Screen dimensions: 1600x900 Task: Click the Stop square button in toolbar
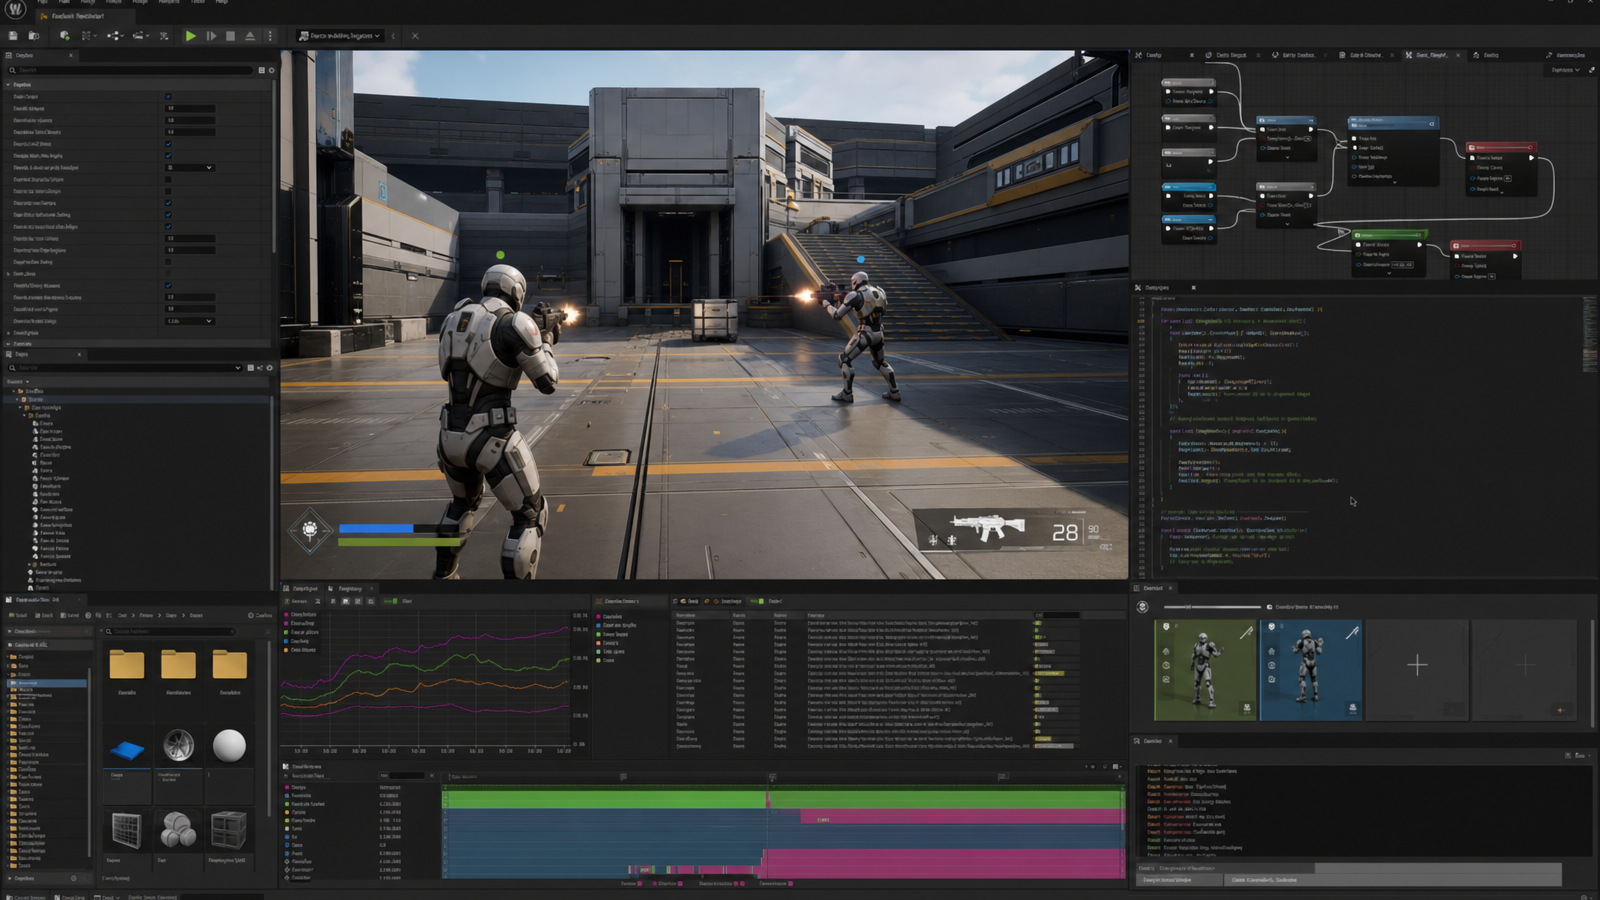point(230,36)
